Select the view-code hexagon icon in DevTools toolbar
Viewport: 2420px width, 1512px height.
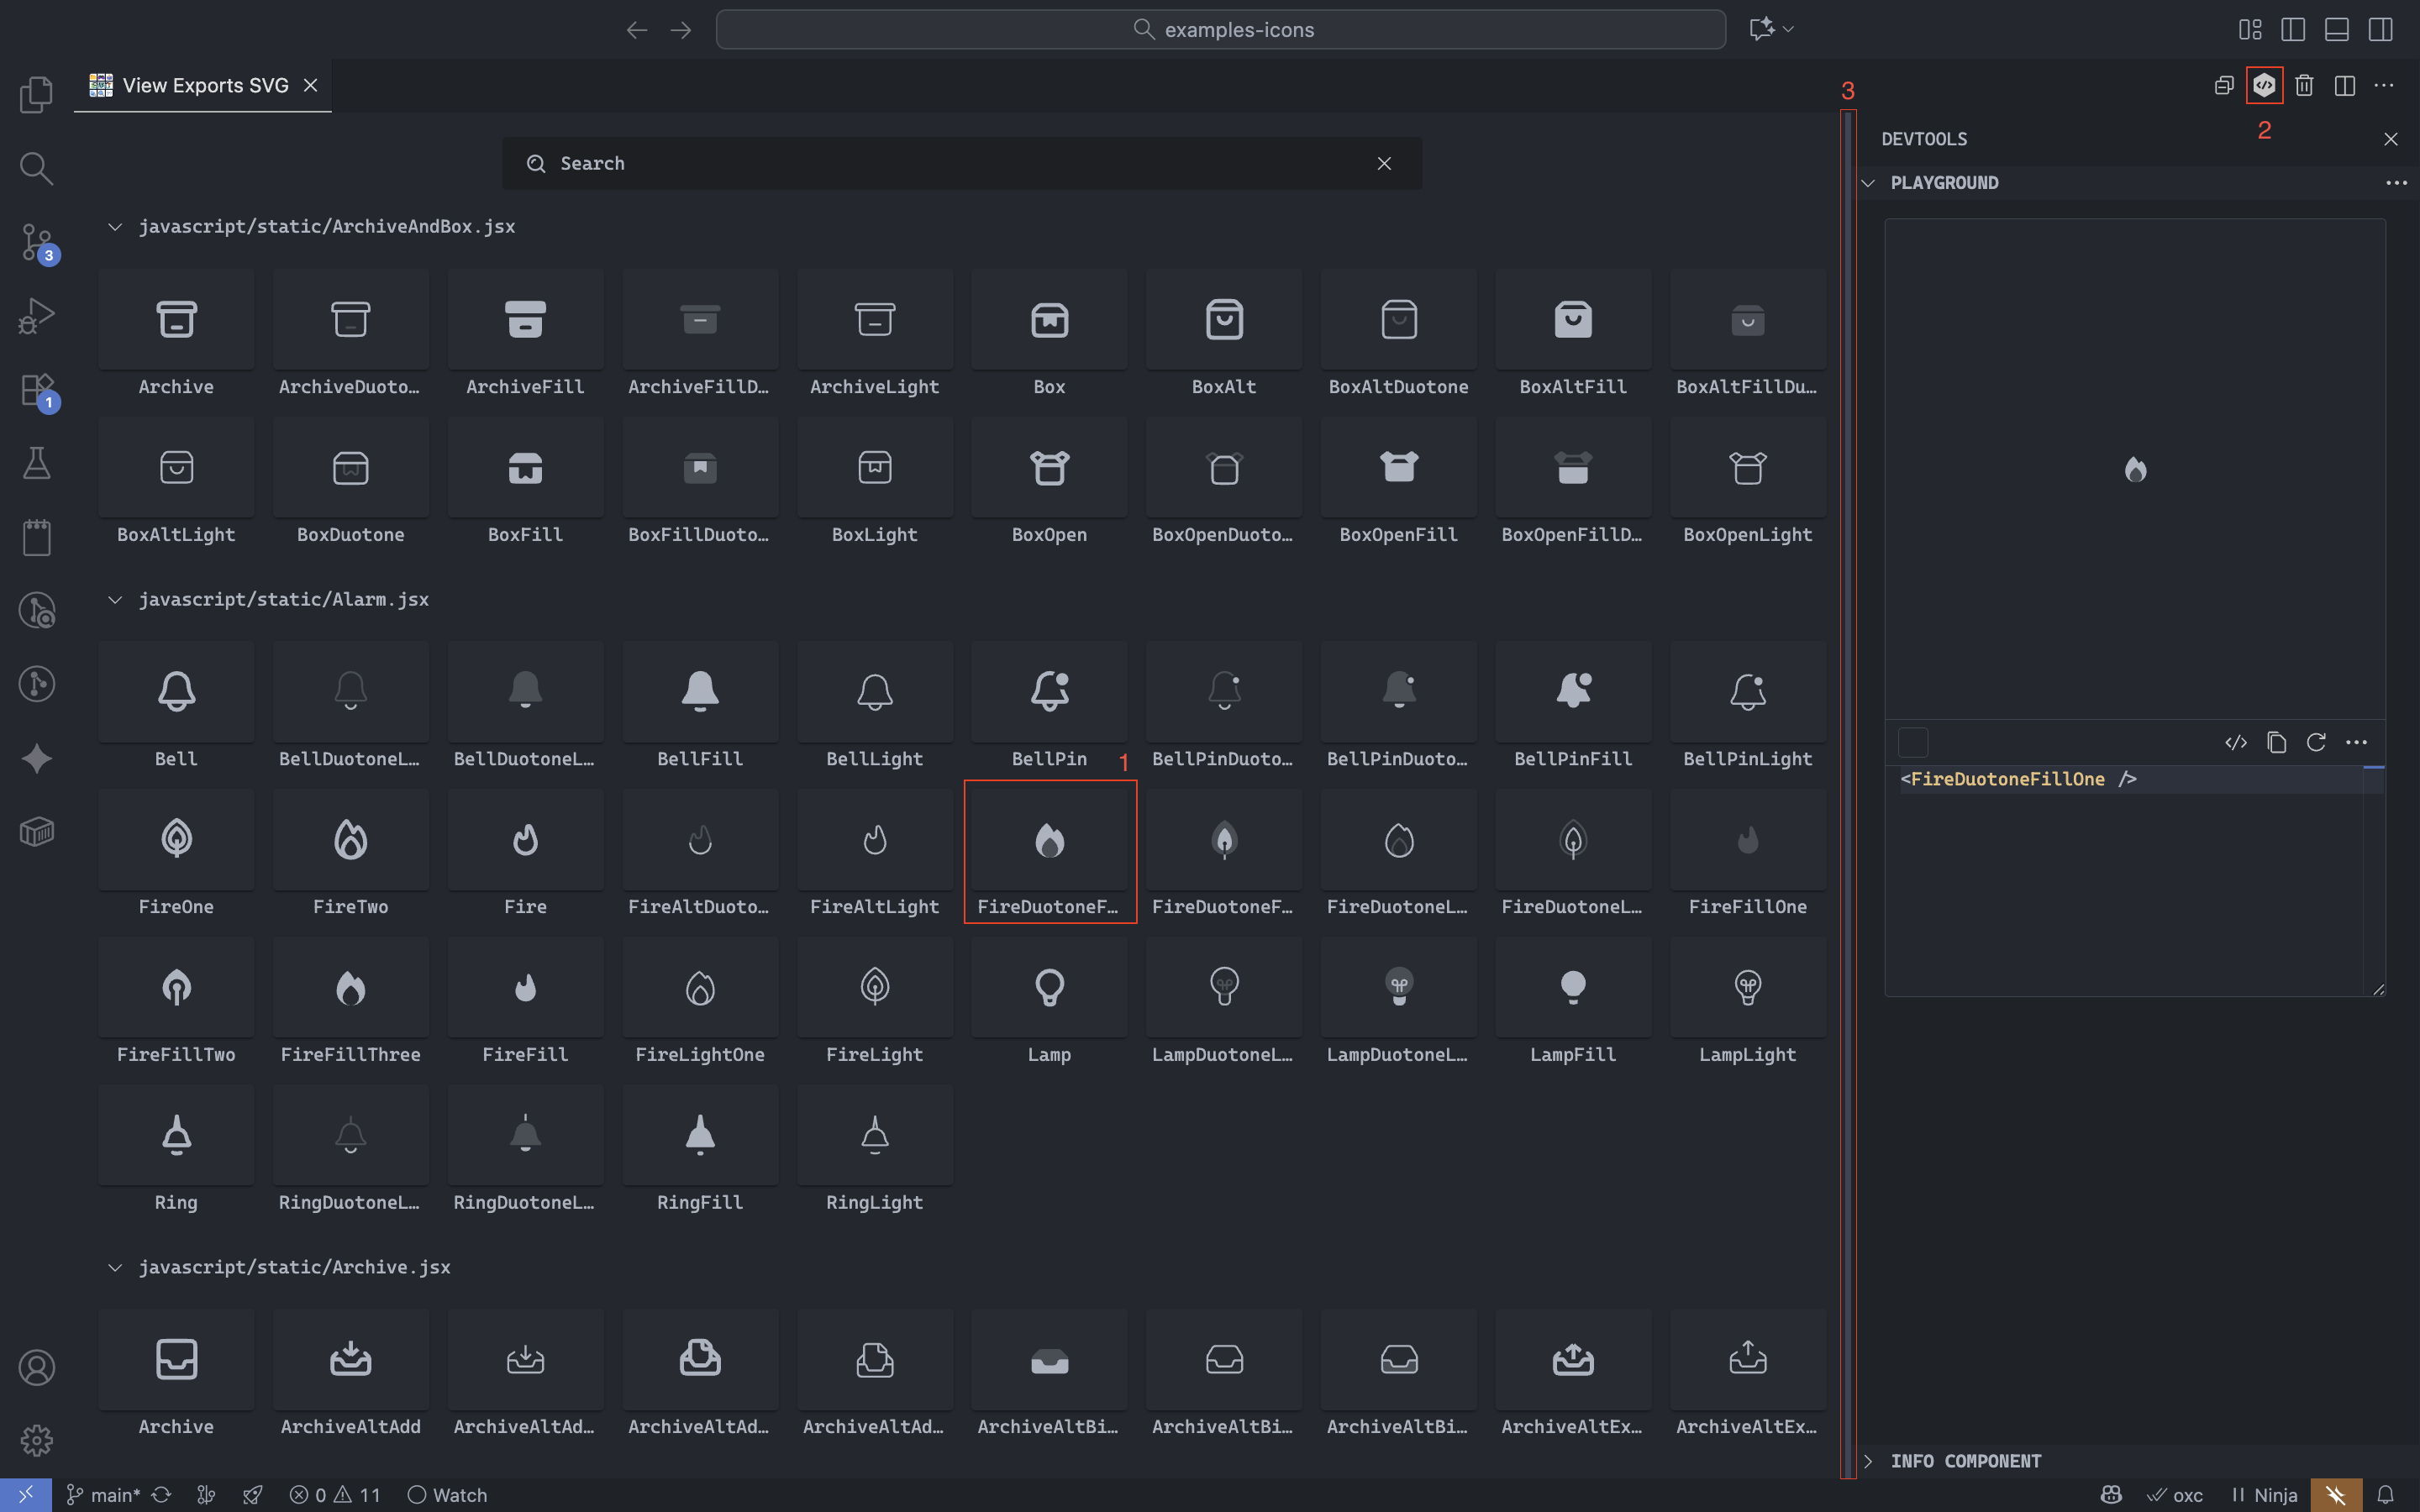tap(2264, 85)
